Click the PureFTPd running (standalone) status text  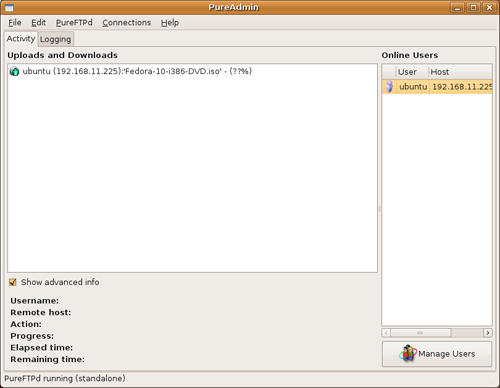[x=65, y=378]
